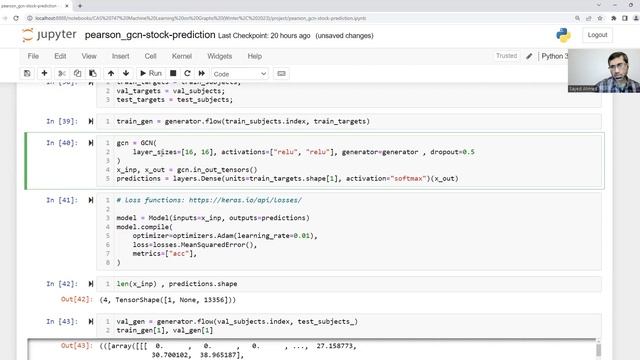This screenshot has width=640, height=360.
Task: Click the output area vertical scrollbar
Action: point(598,350)
